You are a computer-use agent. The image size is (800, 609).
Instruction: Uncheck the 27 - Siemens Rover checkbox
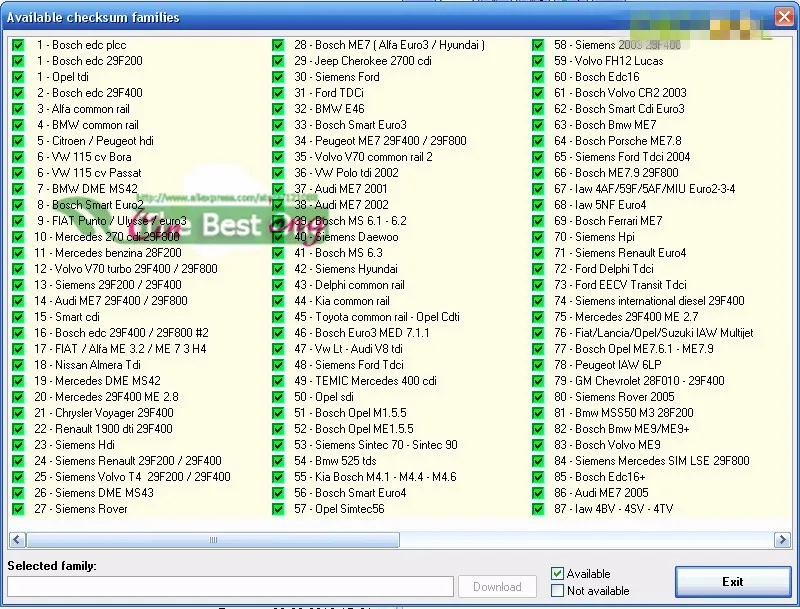(18, 509)
